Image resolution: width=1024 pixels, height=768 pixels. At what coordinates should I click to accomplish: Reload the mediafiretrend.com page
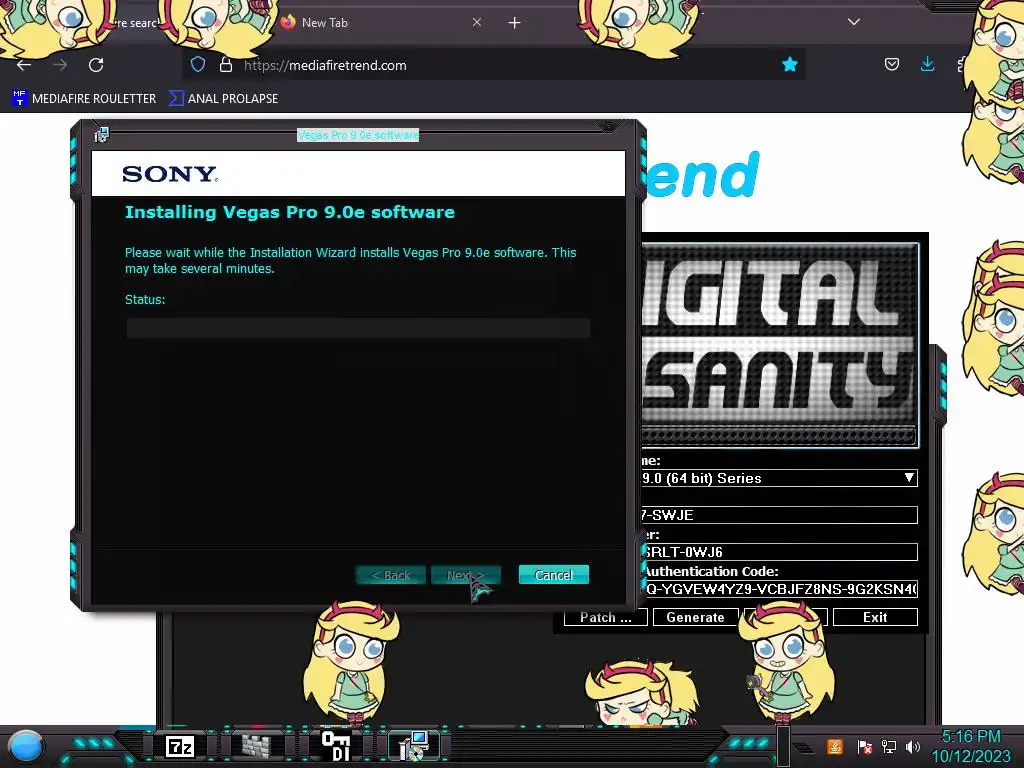96,65
